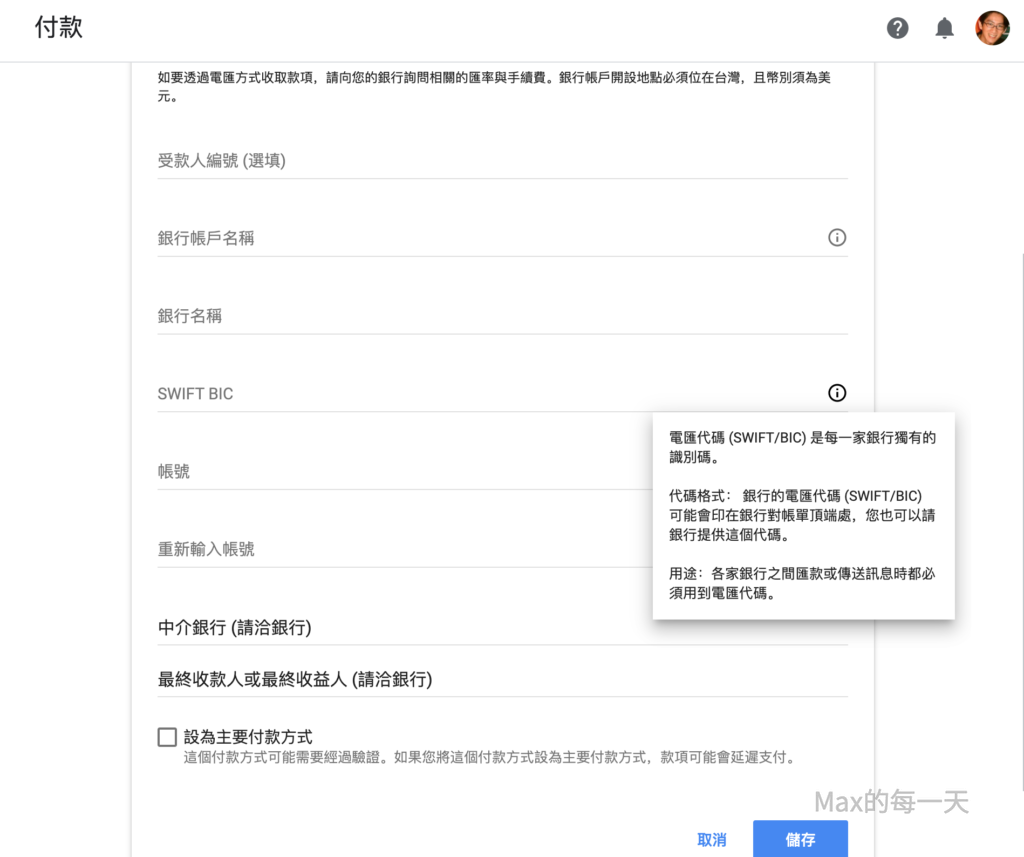Image resolution: width=1024 pixels, height=857 pixels.
Task: Open the help question mark icon
Action: point(898,28)
